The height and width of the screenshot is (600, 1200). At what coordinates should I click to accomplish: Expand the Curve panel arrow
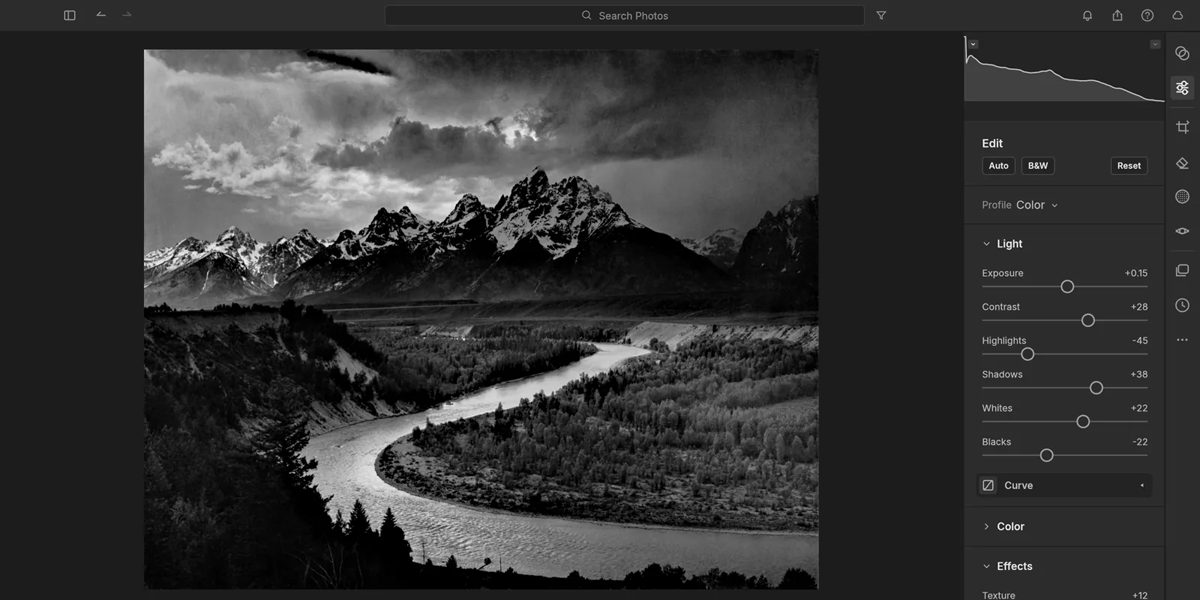coord(1142,486)
